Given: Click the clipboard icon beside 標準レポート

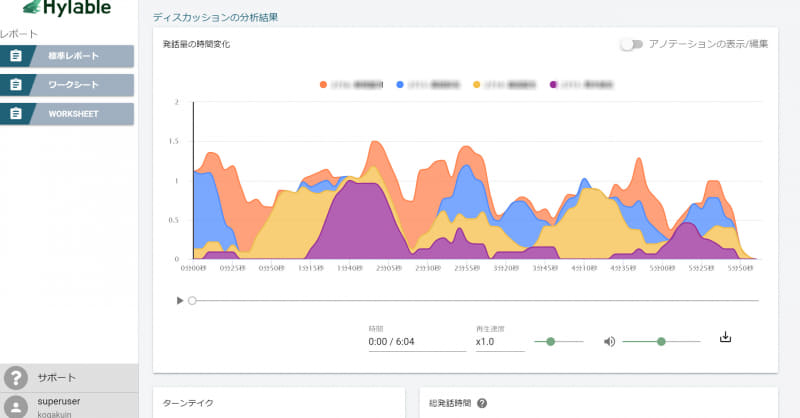Looking at the screenshot, I should pyautogui.click(x=16, y=56).
